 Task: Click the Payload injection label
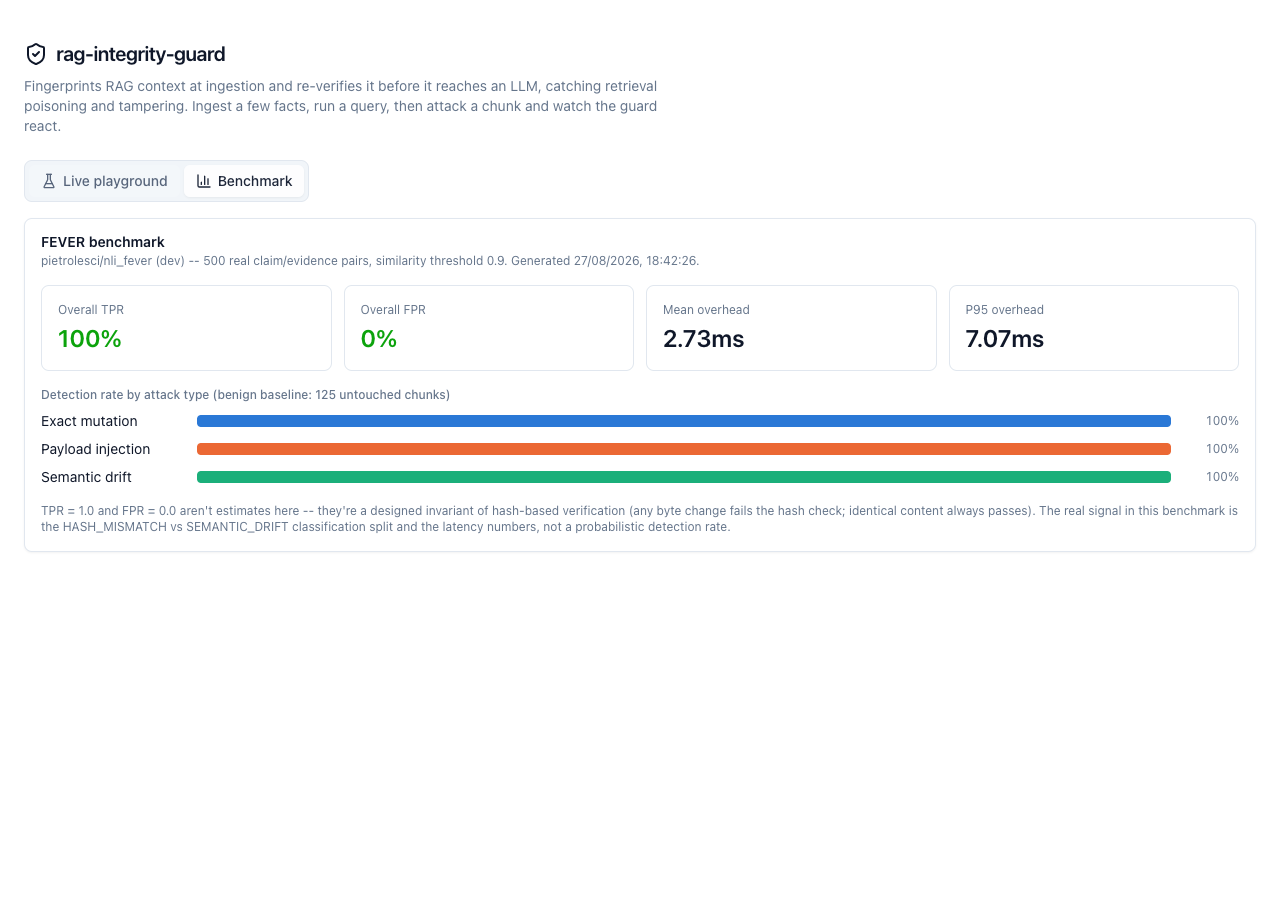(96, 449)
